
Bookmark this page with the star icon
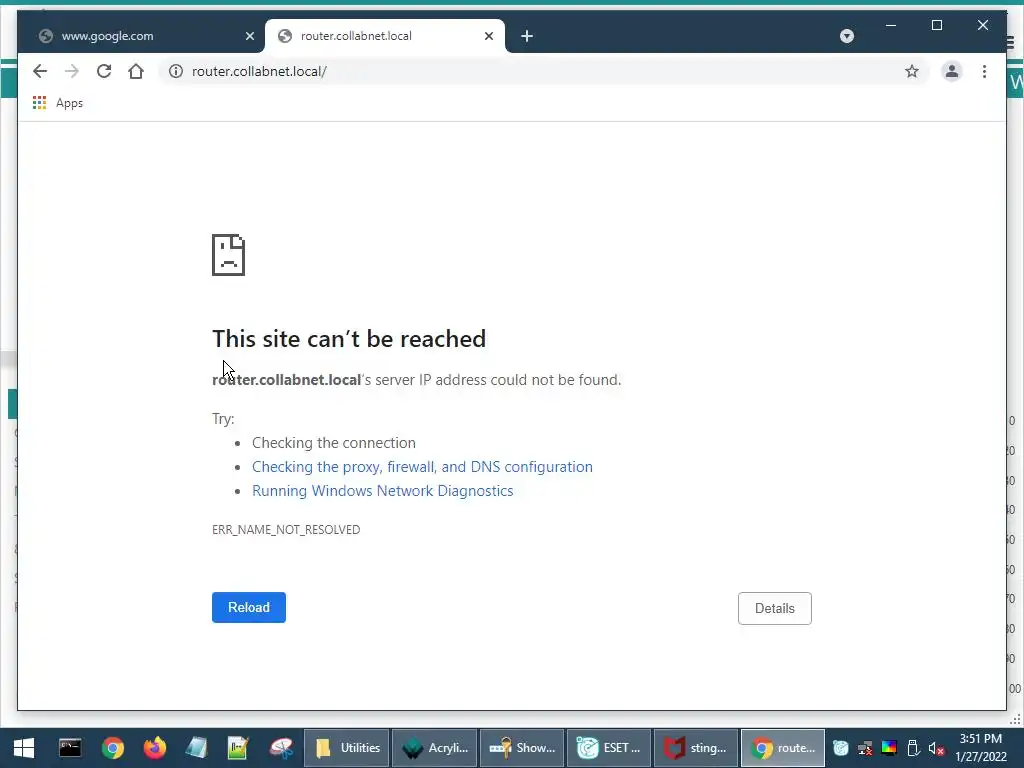[x=912, y=71]
